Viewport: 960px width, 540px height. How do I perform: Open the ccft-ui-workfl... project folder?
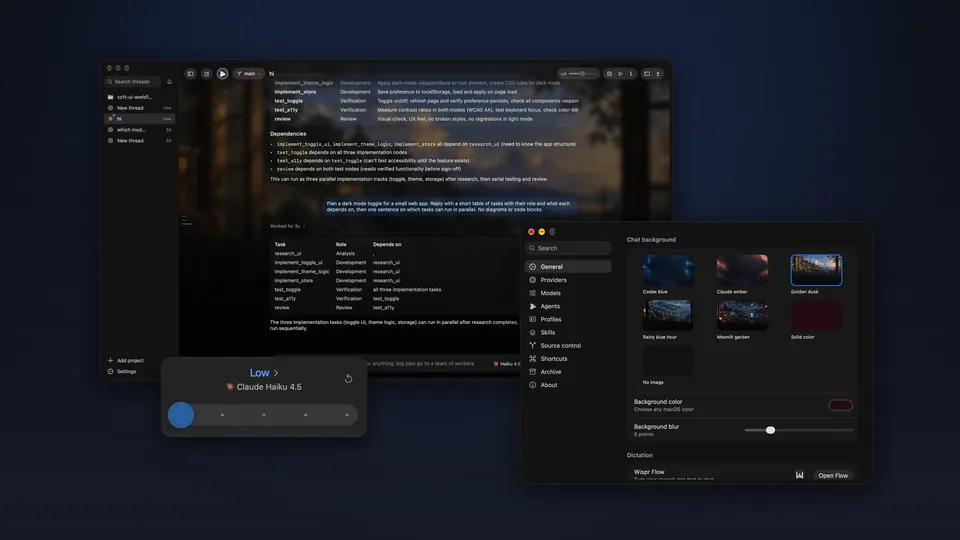[x=139, y=97]
